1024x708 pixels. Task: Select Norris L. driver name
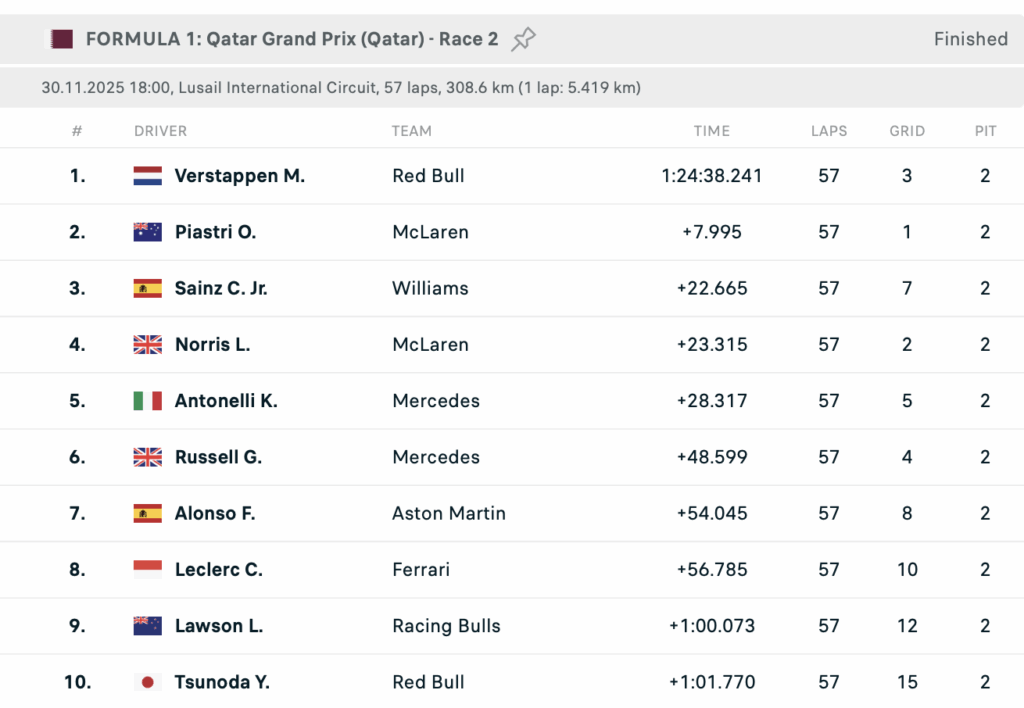pyautogui.click(x=212, y=345)
